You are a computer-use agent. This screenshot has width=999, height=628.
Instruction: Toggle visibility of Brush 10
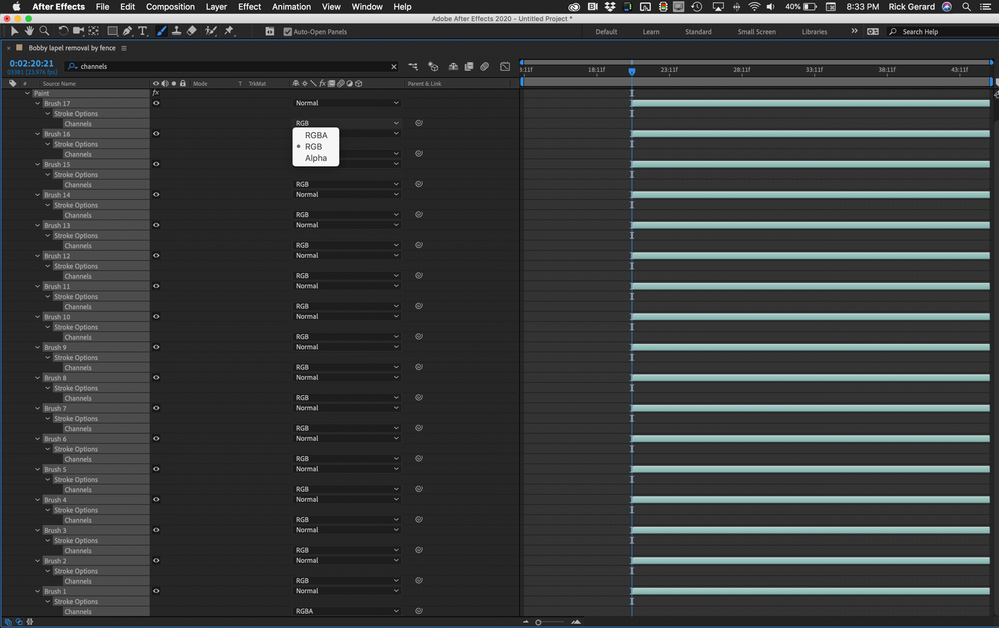coord(155,317)
